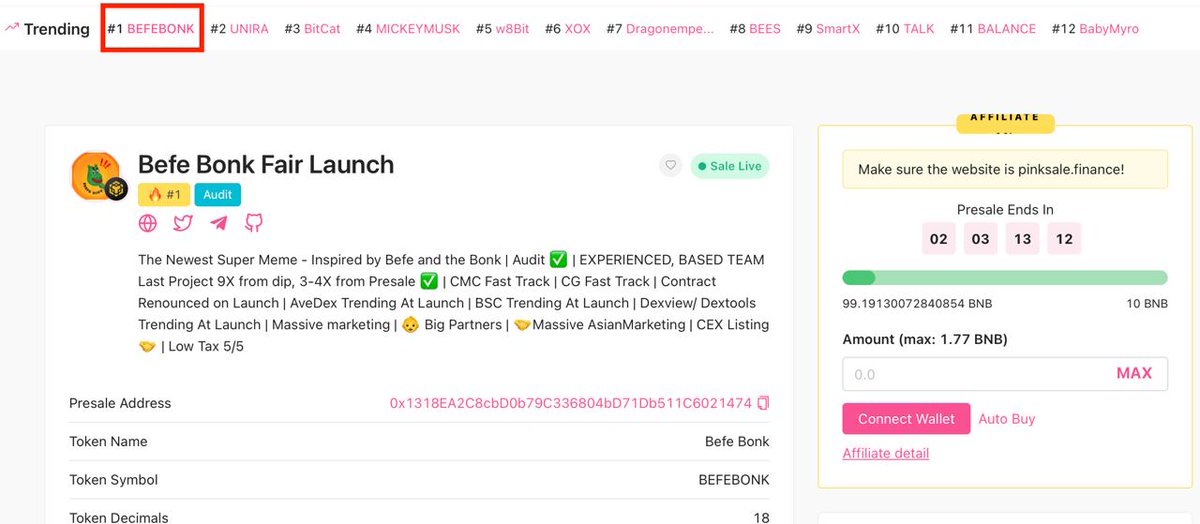1200x524 pixels.
Task: Click the countdown box showing 03
Action: (980, 239)
